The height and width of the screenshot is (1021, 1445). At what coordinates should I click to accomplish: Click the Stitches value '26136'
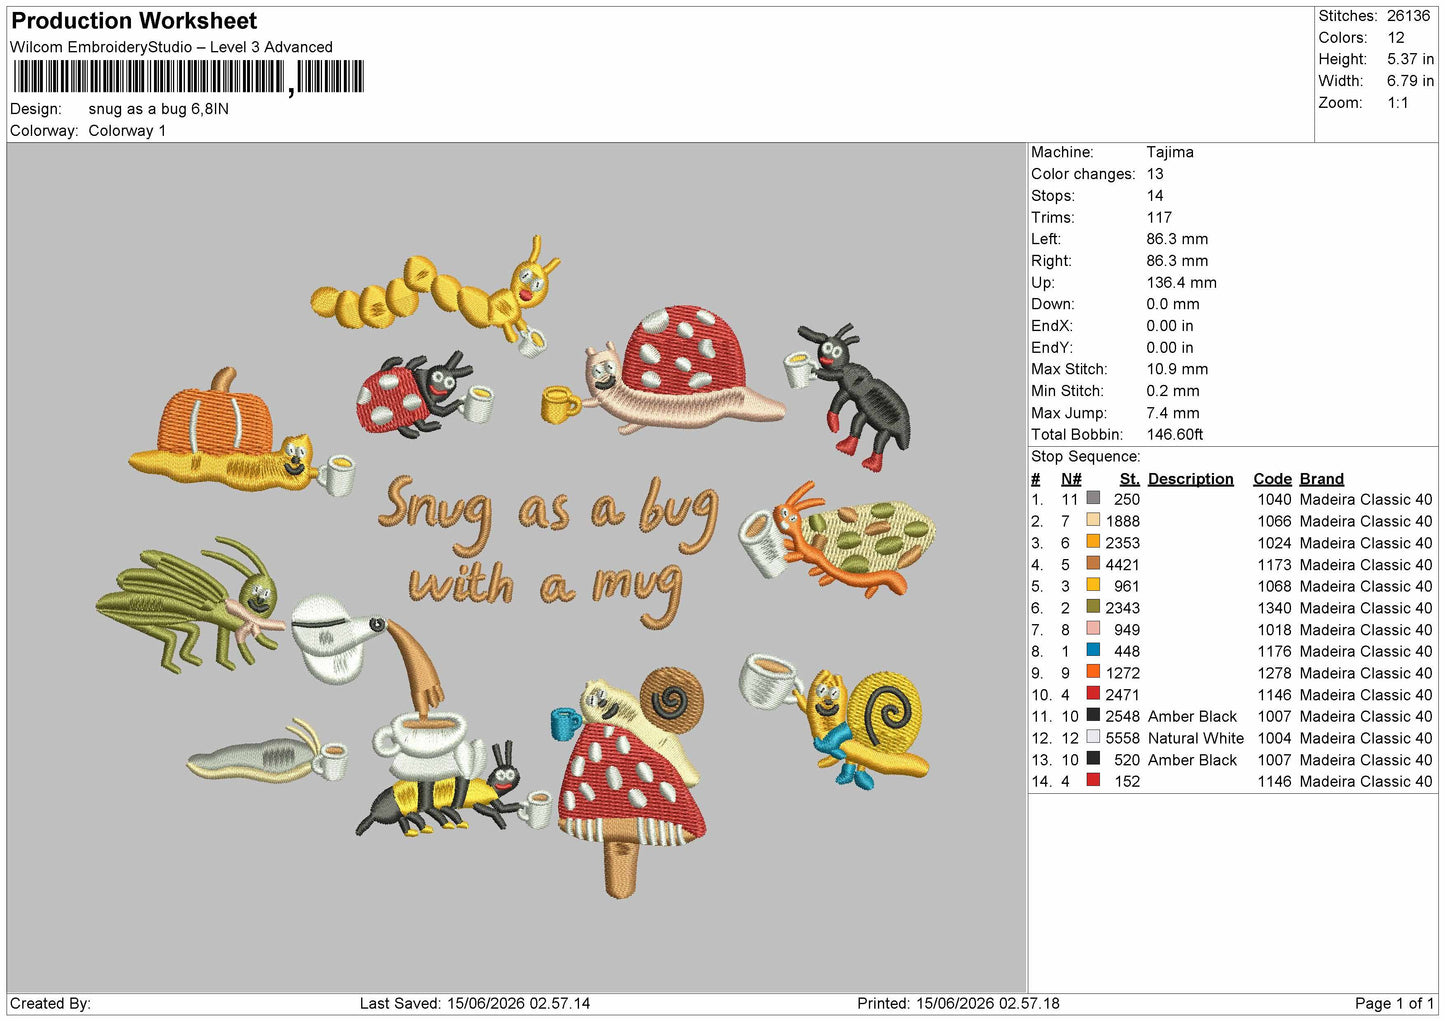(1408, 16)
